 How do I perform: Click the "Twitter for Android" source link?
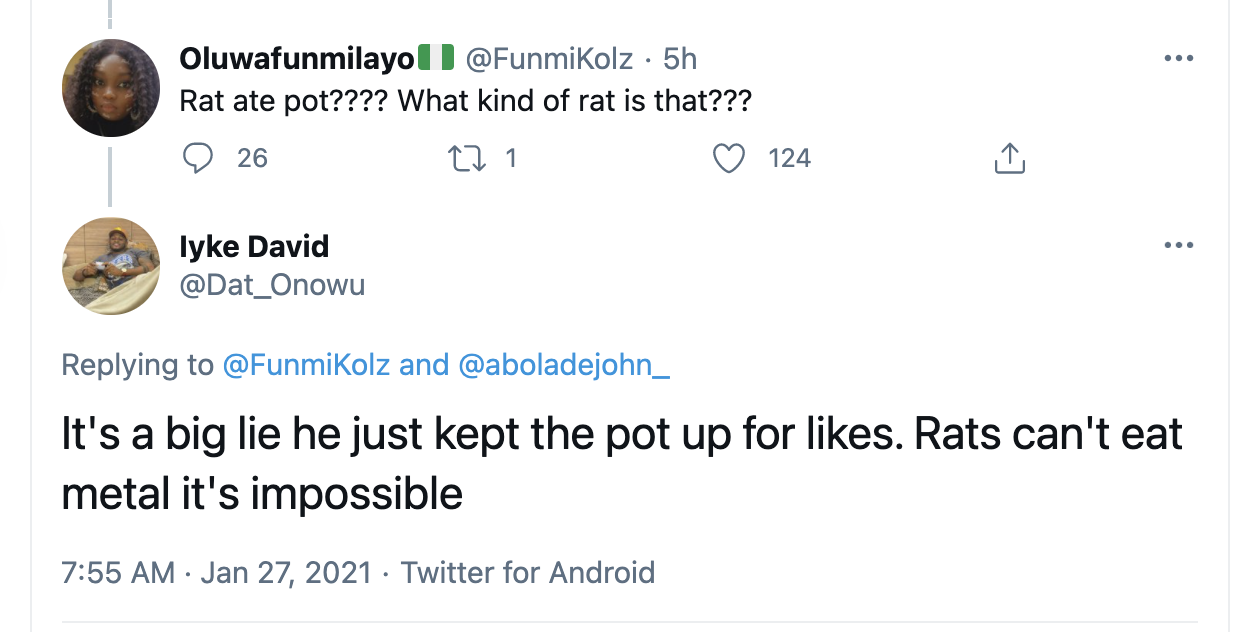click(527, 573)
